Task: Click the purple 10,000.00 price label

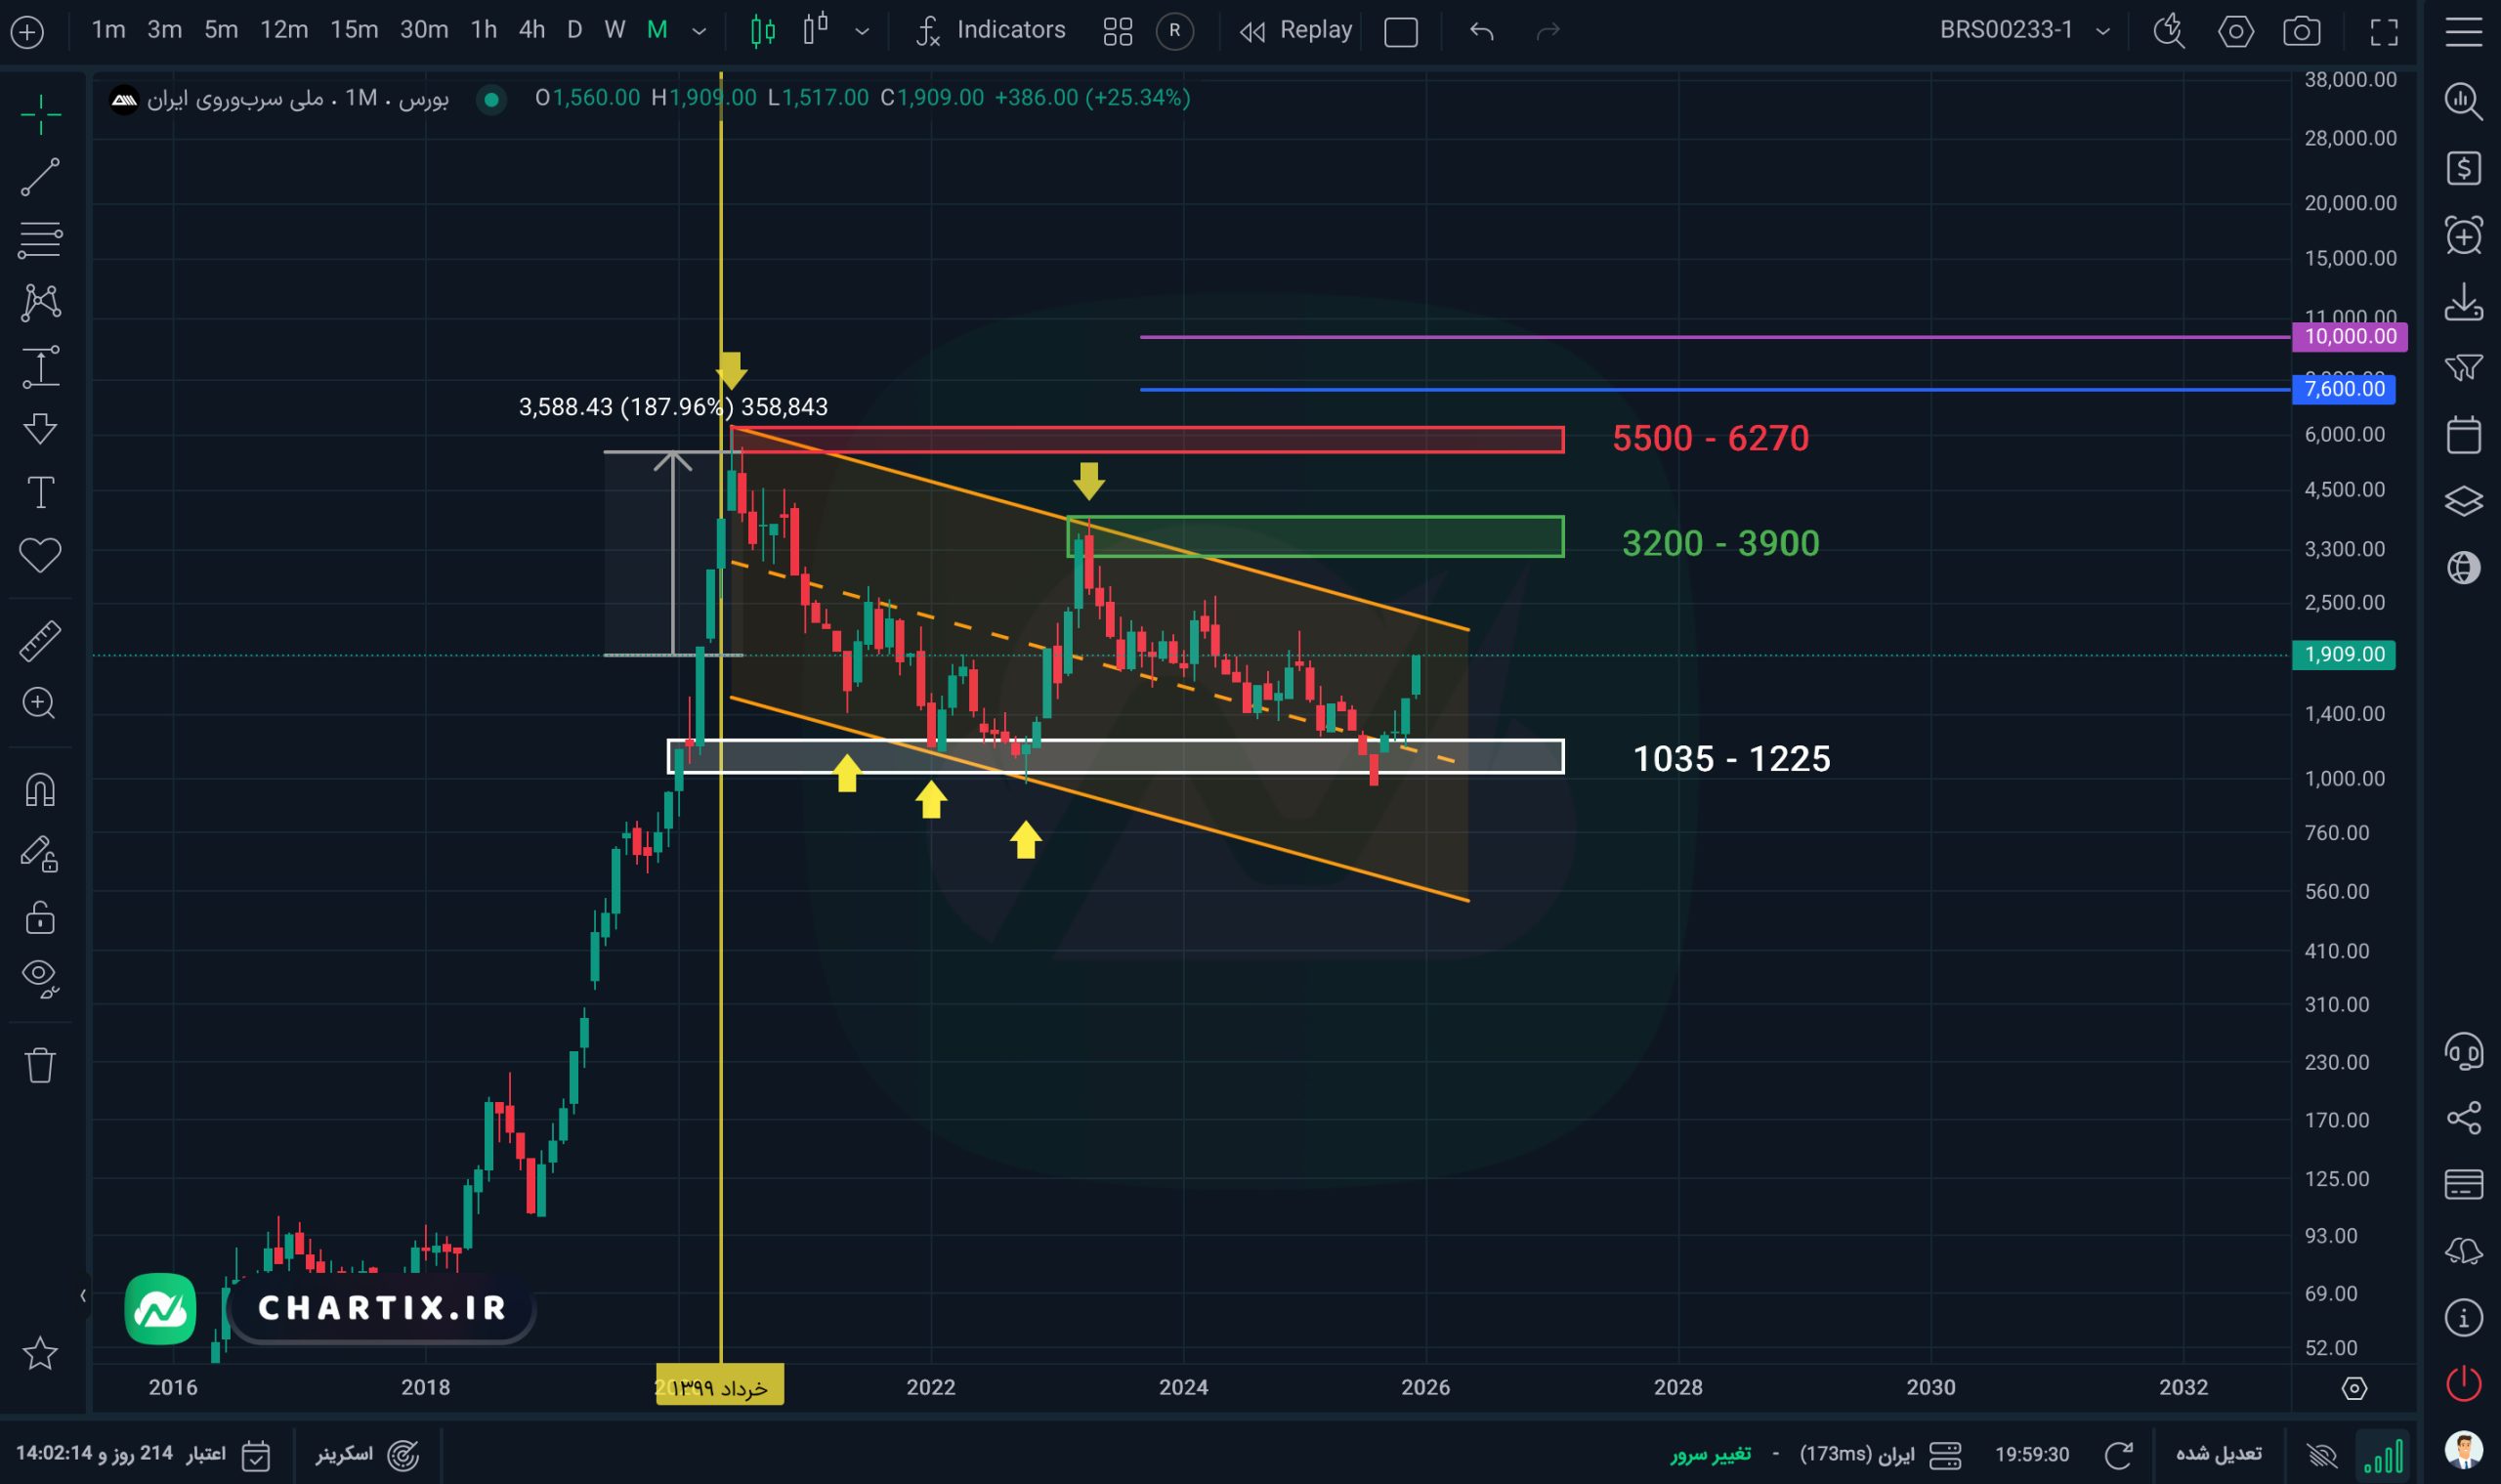Action: tap(2349, 337)
